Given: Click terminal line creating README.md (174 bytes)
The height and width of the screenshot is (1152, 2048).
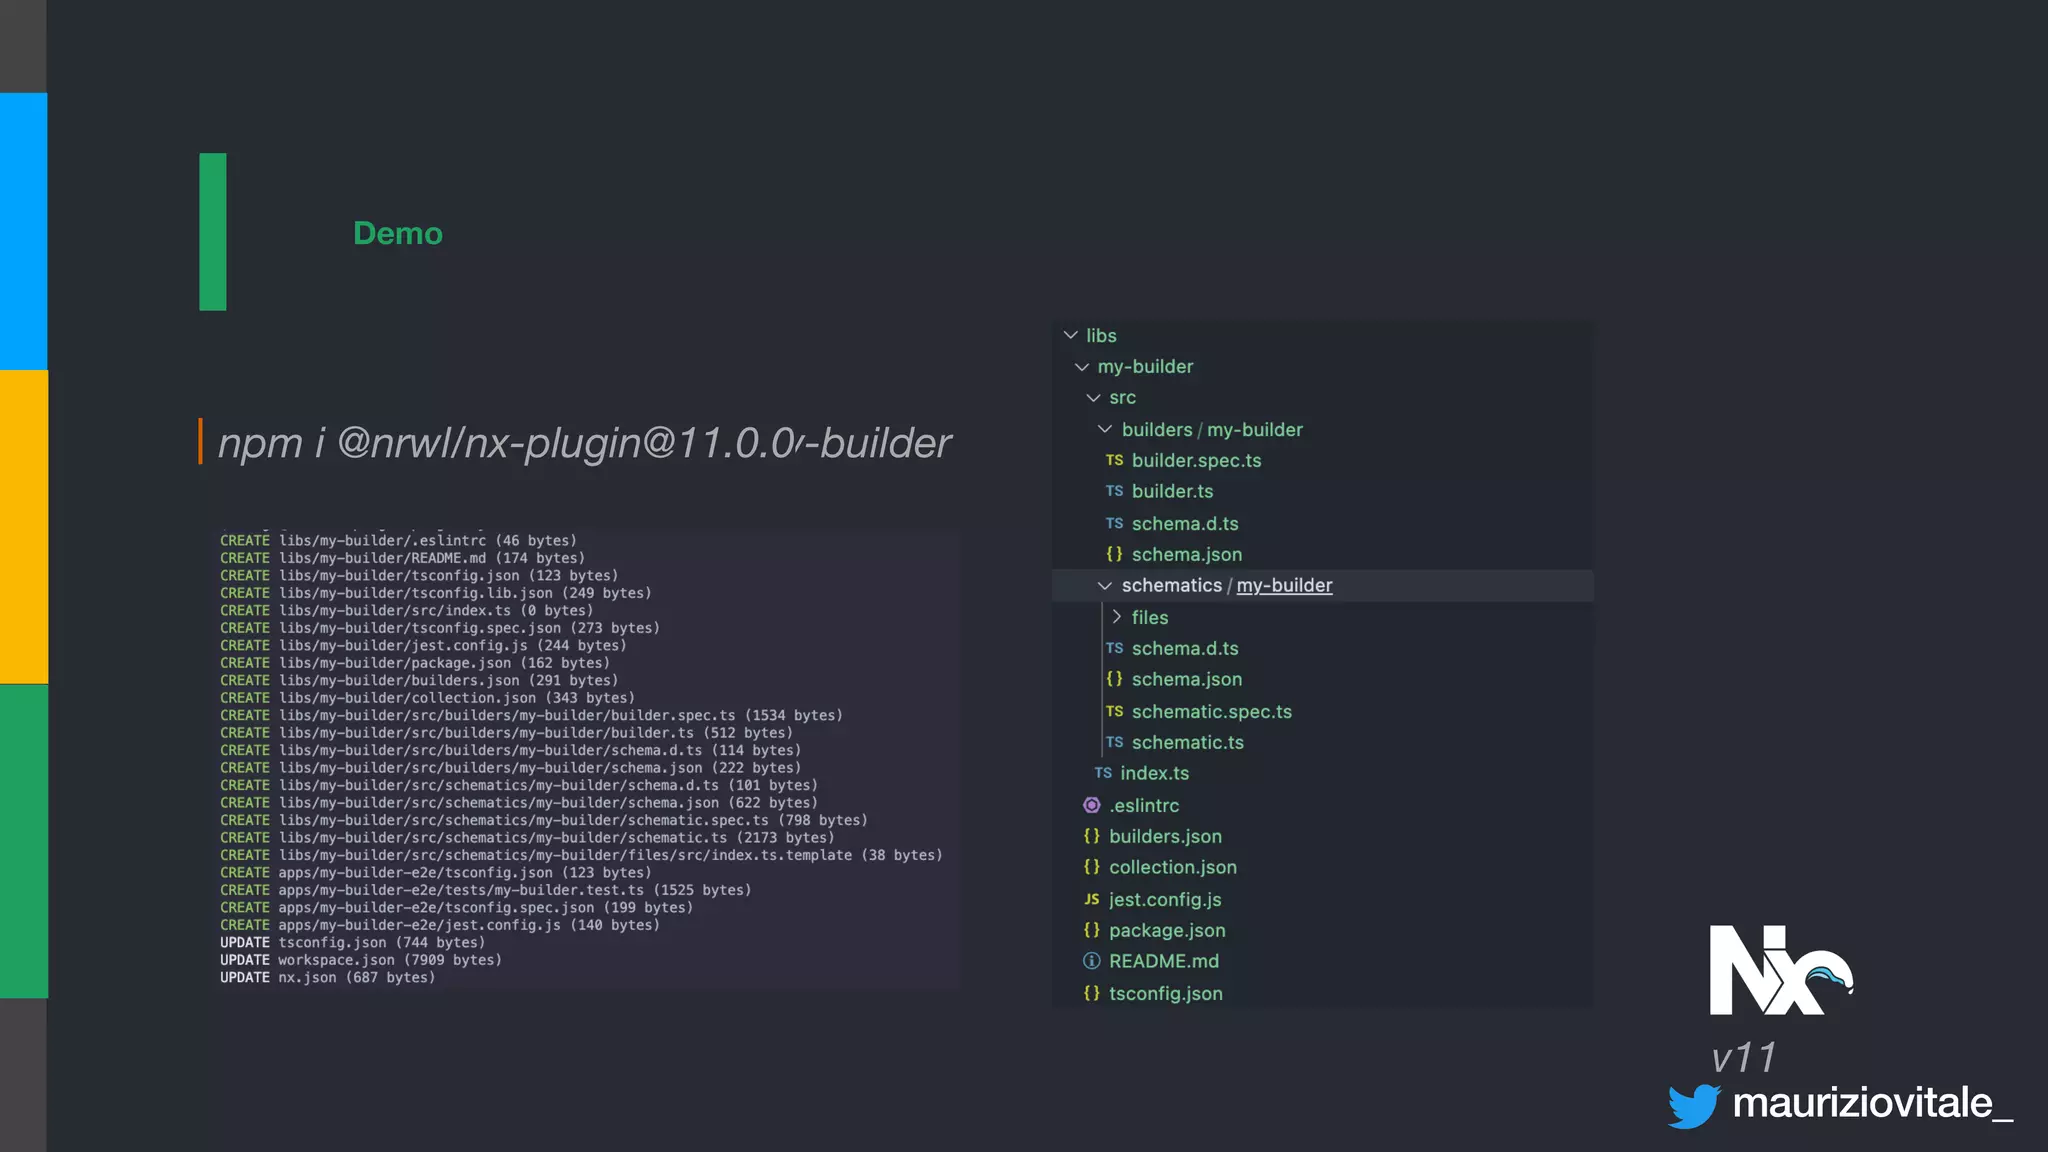Looking at the screenshot, I should (402, 558).
